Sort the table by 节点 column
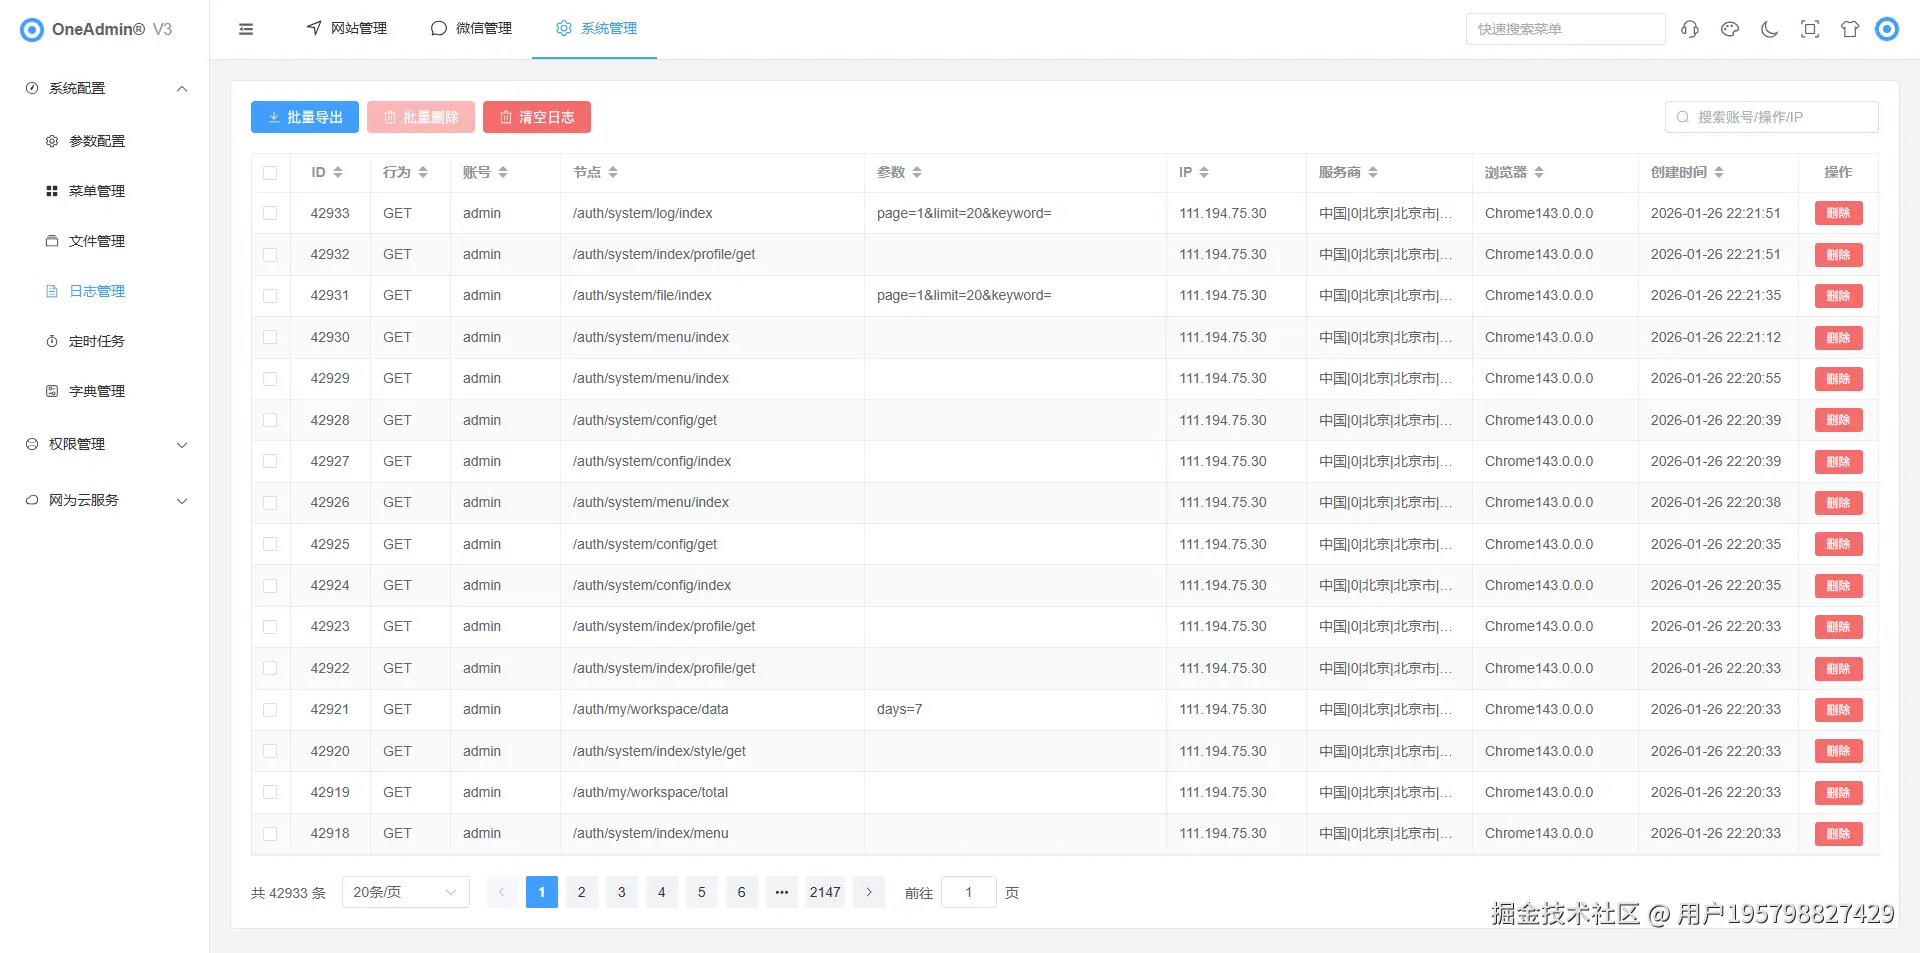 pos(613,172)
